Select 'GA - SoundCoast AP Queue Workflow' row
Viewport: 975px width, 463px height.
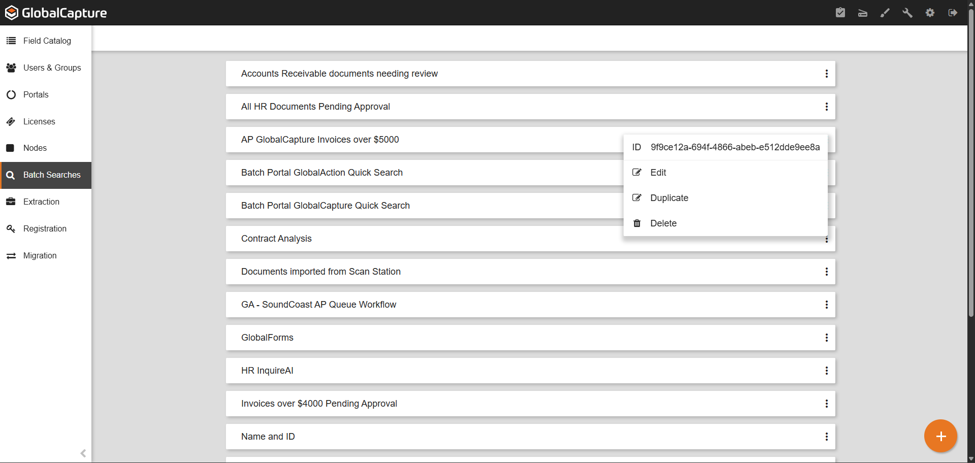(530, 305)
